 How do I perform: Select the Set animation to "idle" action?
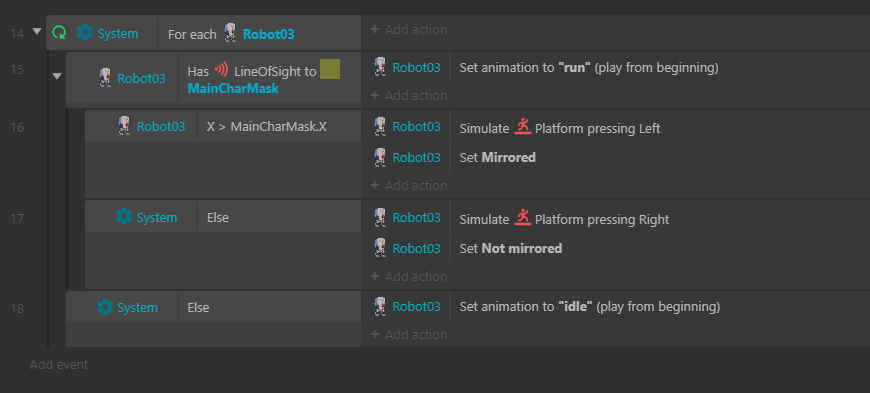pyautogui.click(x=590, y=306)
